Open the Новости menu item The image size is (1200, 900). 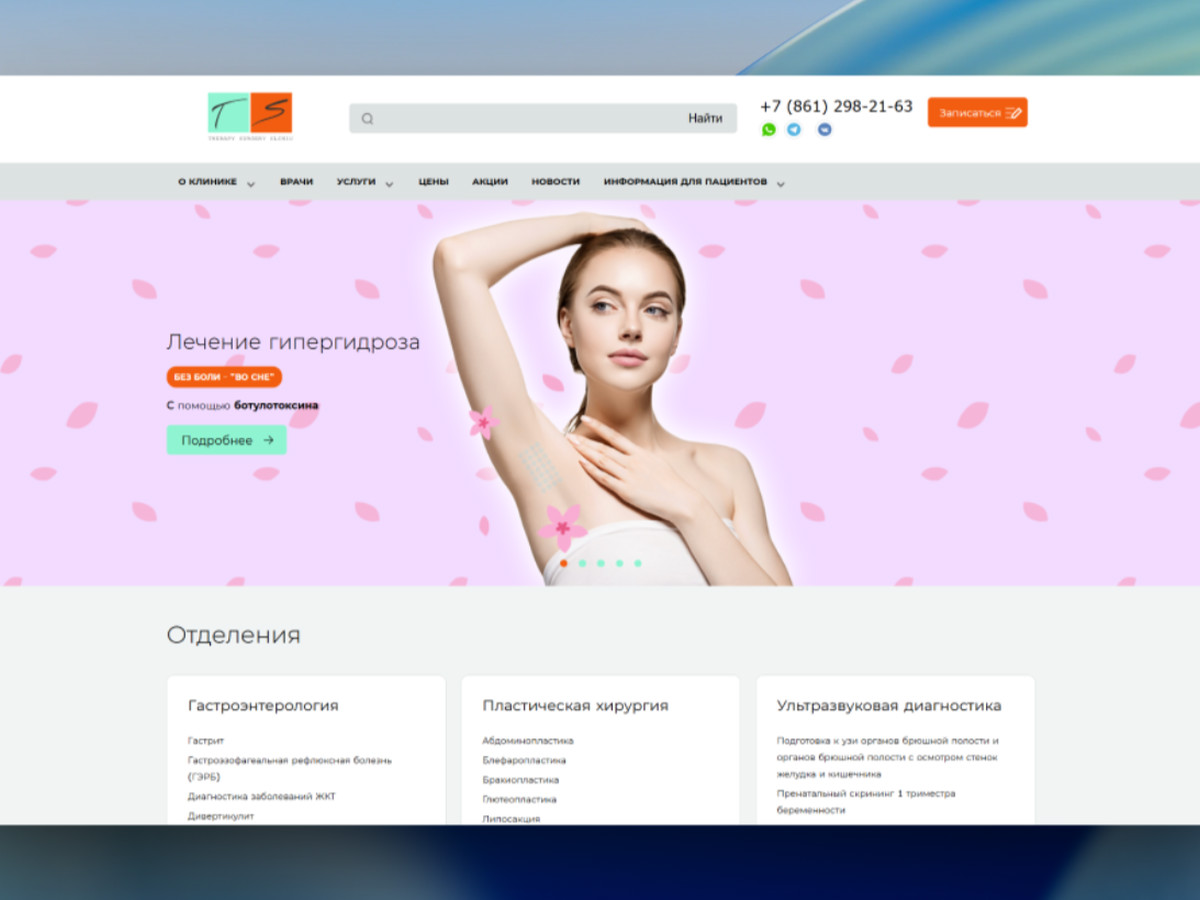(555, 182)
